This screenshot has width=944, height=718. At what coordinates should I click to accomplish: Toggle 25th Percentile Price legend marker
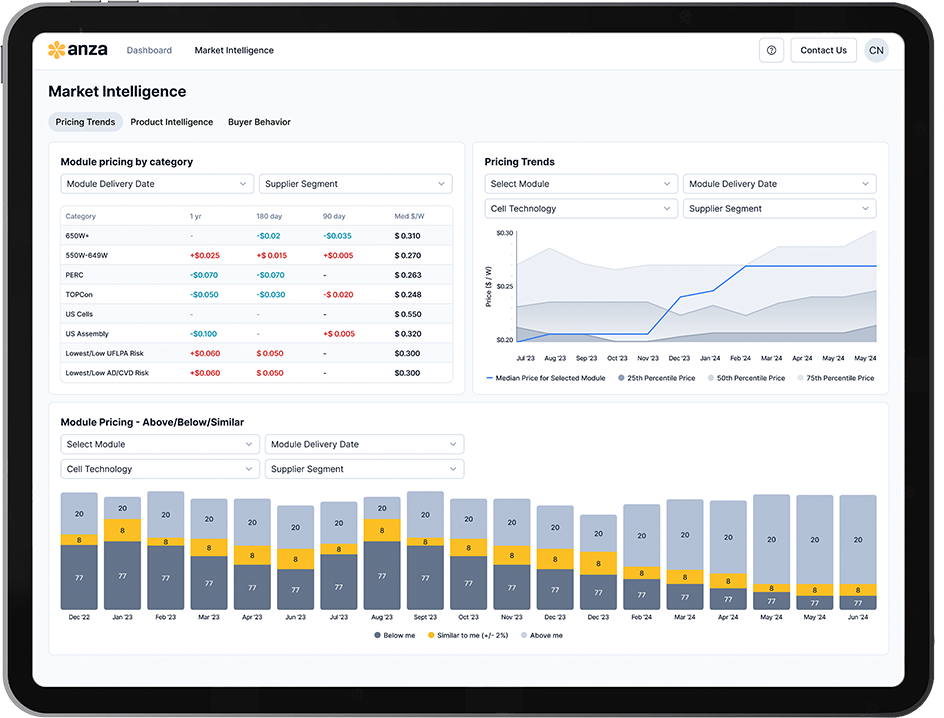(621, 378)
